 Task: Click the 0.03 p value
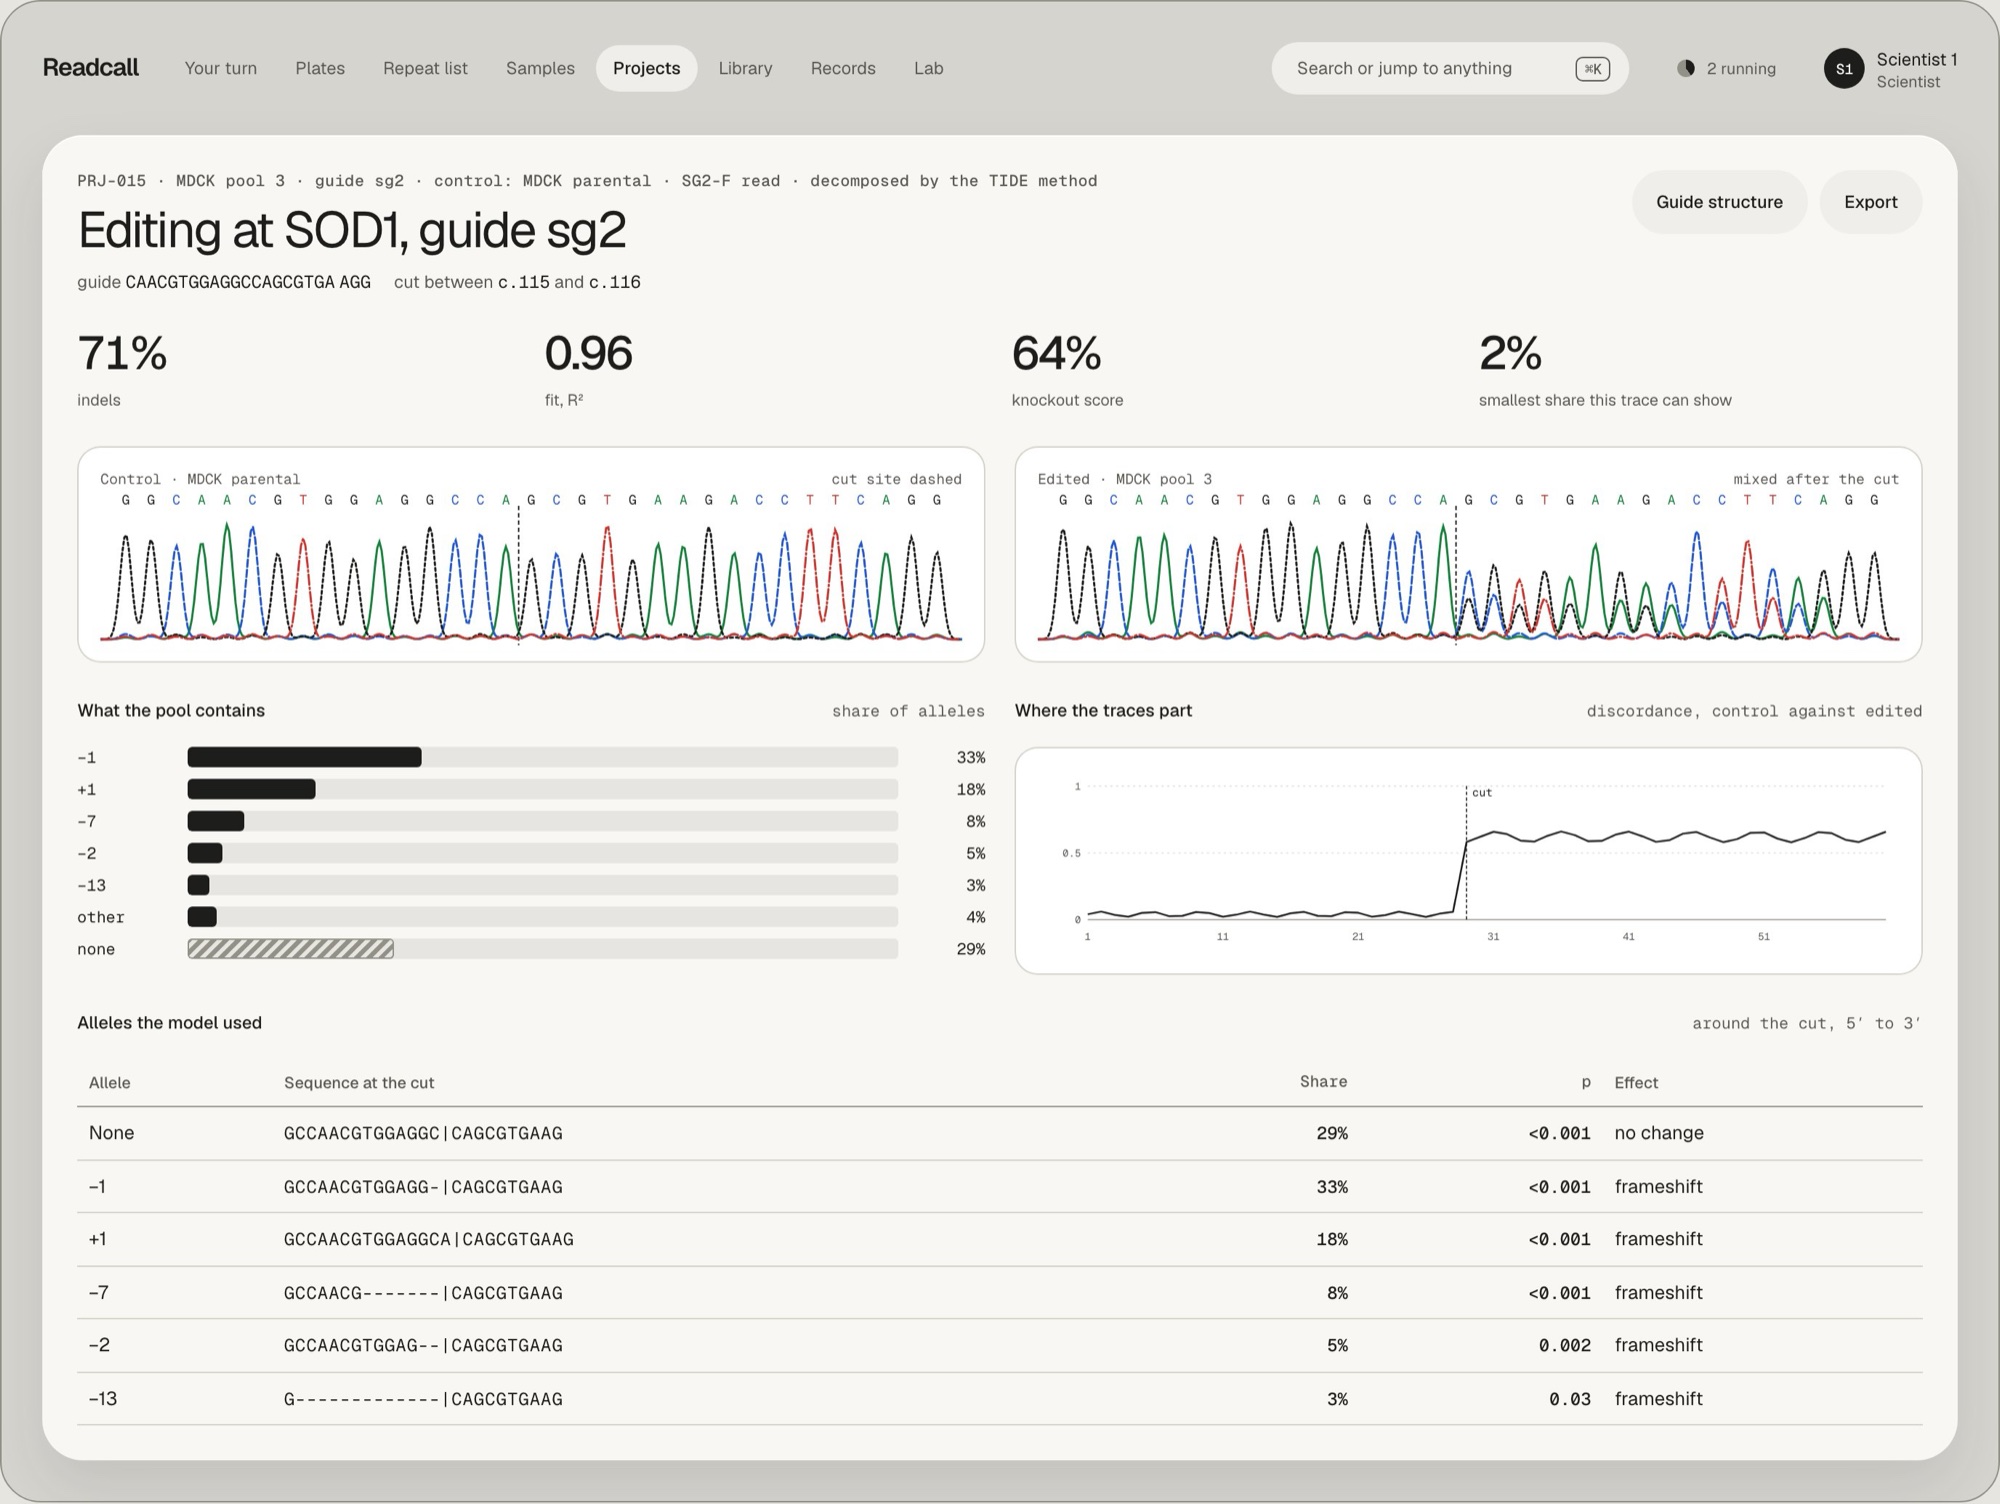pos(1570,1399)
